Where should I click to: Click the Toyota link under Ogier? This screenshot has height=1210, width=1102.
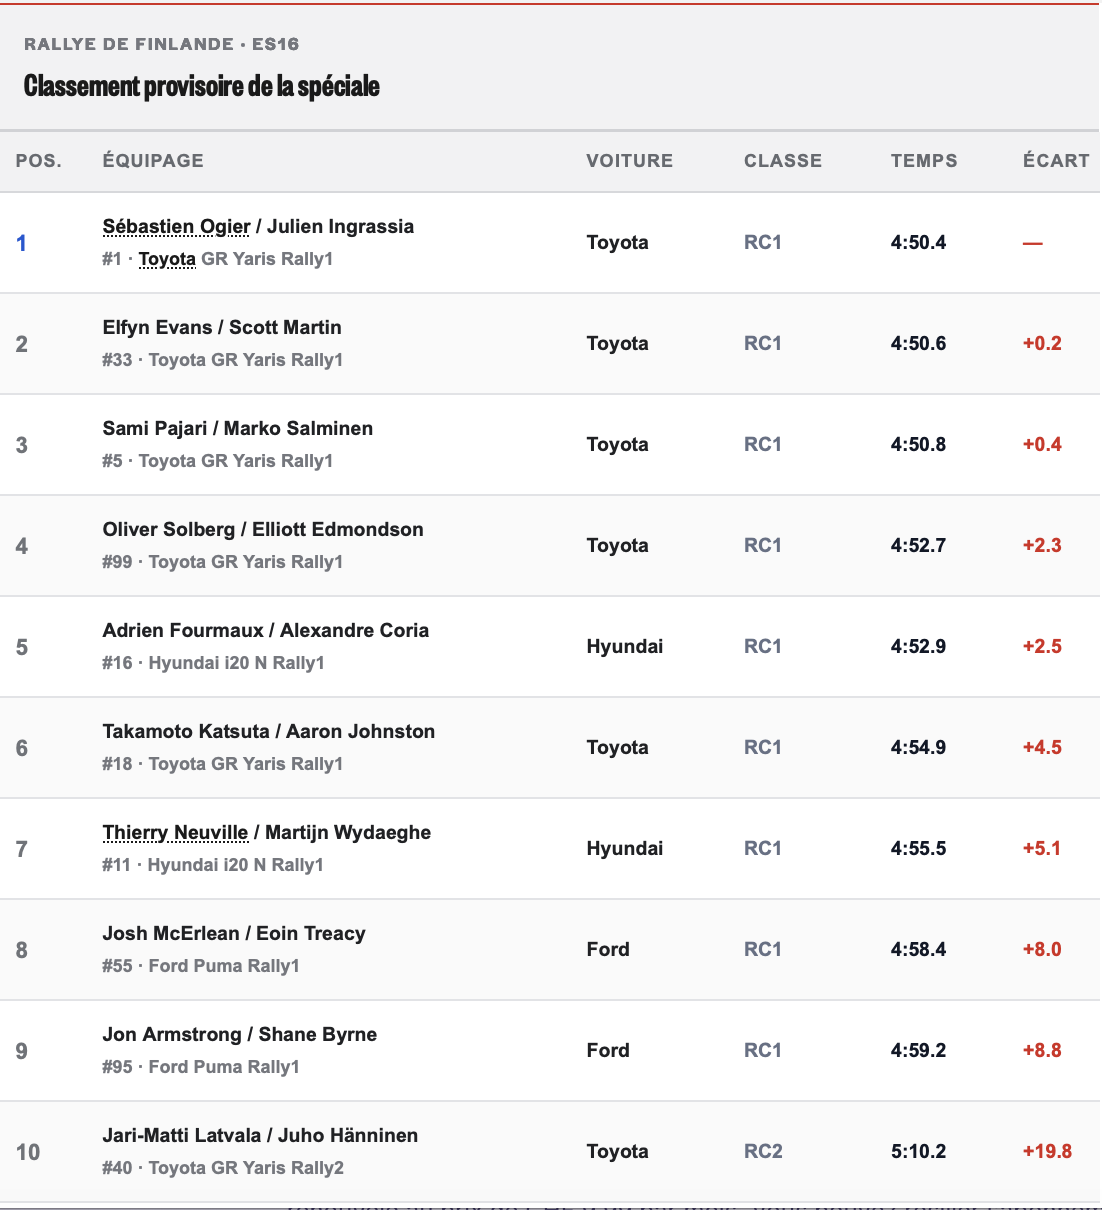point(167,259)
